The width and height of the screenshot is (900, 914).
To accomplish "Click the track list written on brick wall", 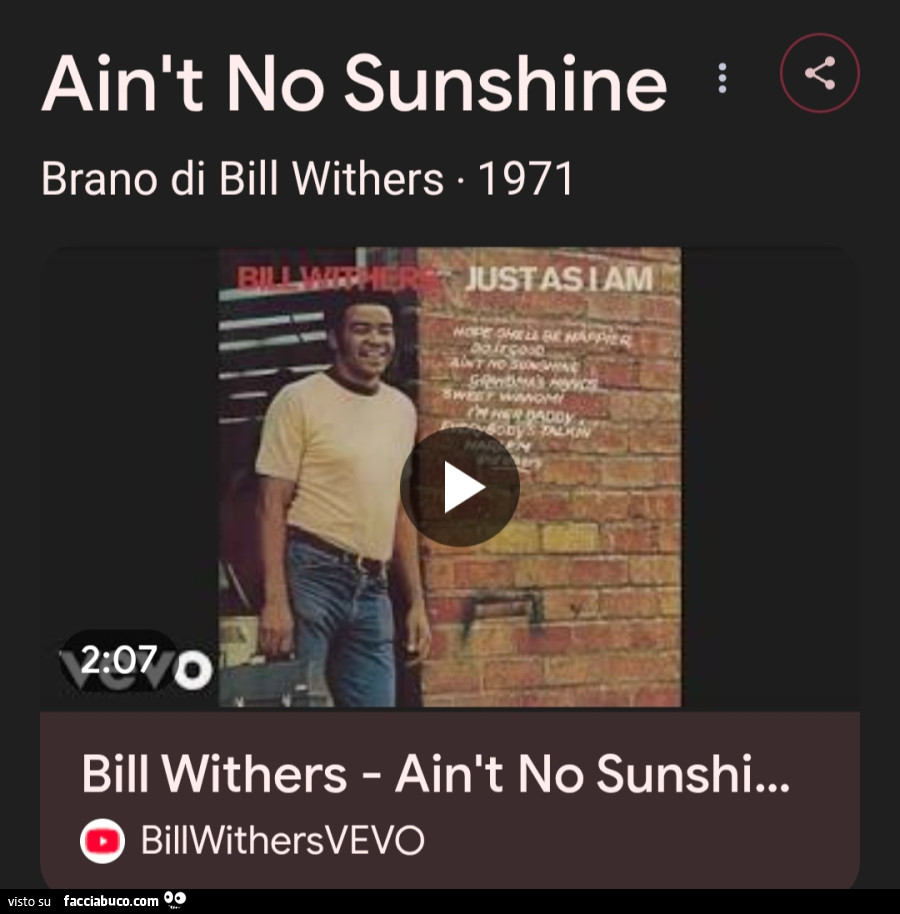I will click(536, 398).
